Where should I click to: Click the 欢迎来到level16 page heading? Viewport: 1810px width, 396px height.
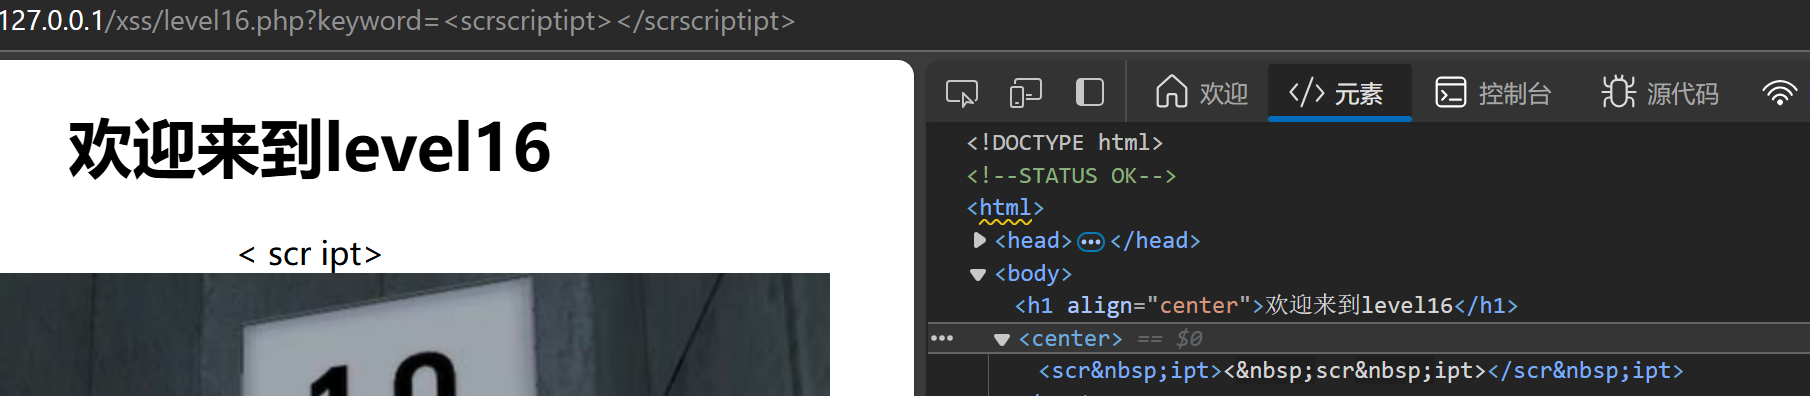tap(310, 149)
